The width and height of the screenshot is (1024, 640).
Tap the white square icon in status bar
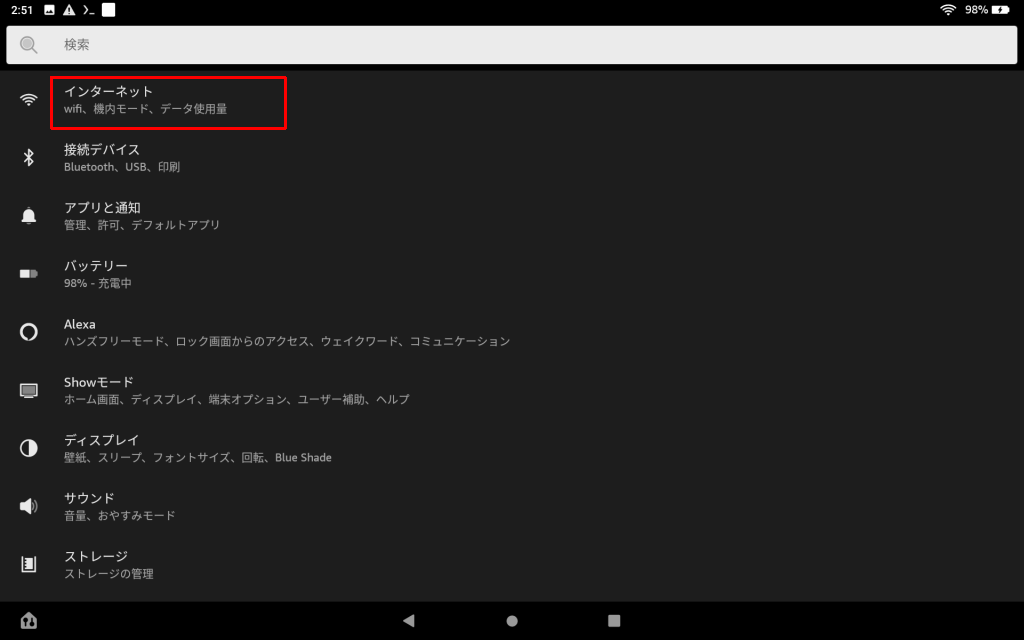pyautogui.click(x=108, y=10)
